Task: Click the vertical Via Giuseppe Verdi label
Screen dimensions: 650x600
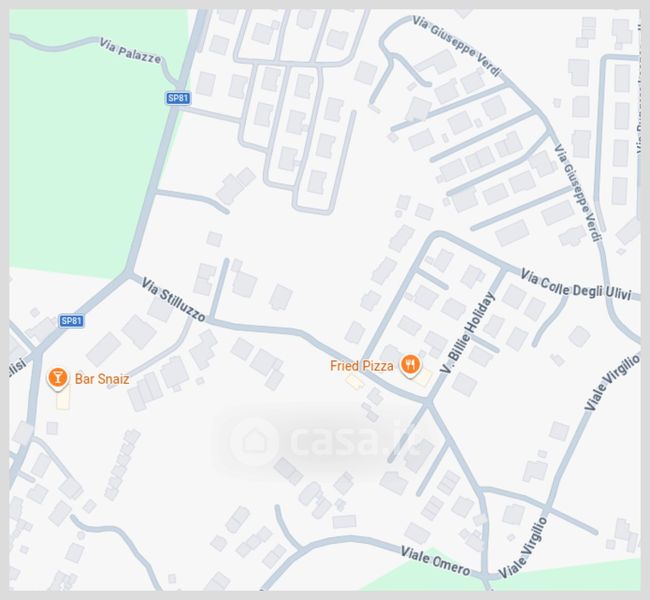Action: (x=578, y=193)
